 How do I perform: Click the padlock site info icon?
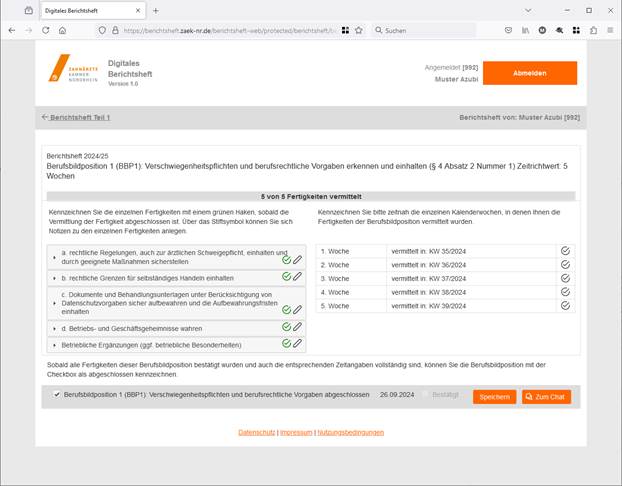115,30
